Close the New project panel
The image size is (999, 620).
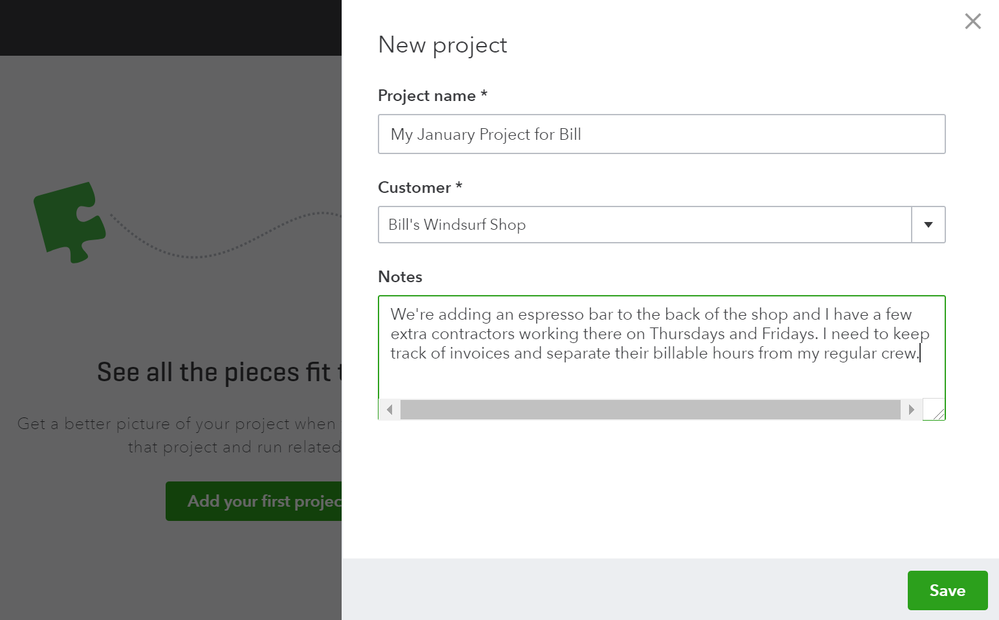pos(972,21)
